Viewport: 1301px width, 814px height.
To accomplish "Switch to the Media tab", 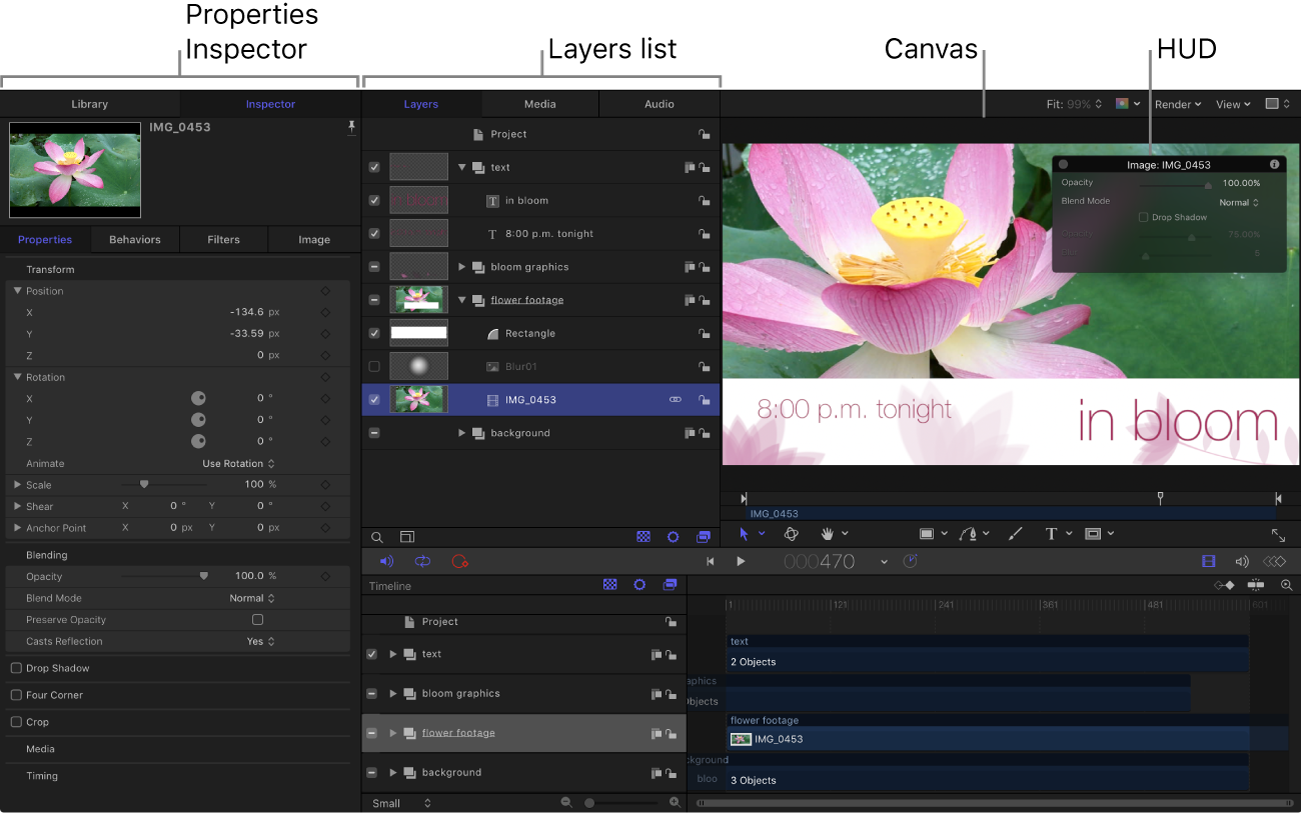I will (x=540, y=103).
